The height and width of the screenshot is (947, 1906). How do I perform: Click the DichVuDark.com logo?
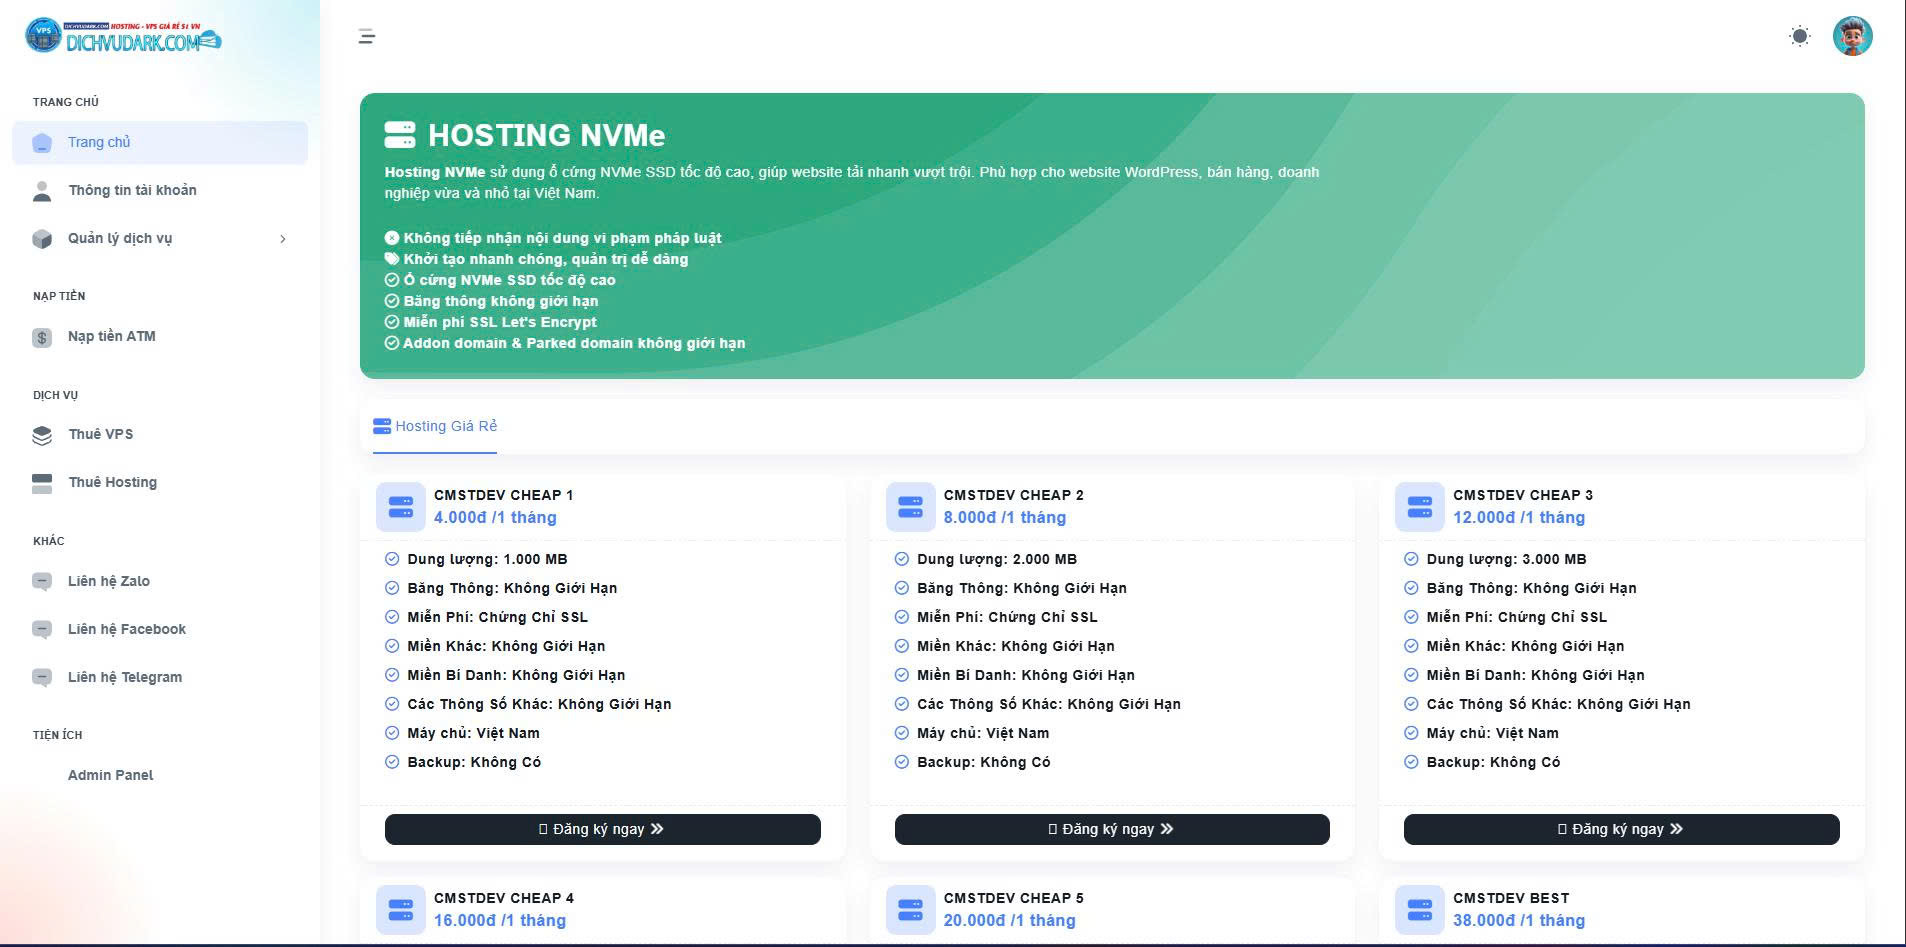(x=123, y=36)
